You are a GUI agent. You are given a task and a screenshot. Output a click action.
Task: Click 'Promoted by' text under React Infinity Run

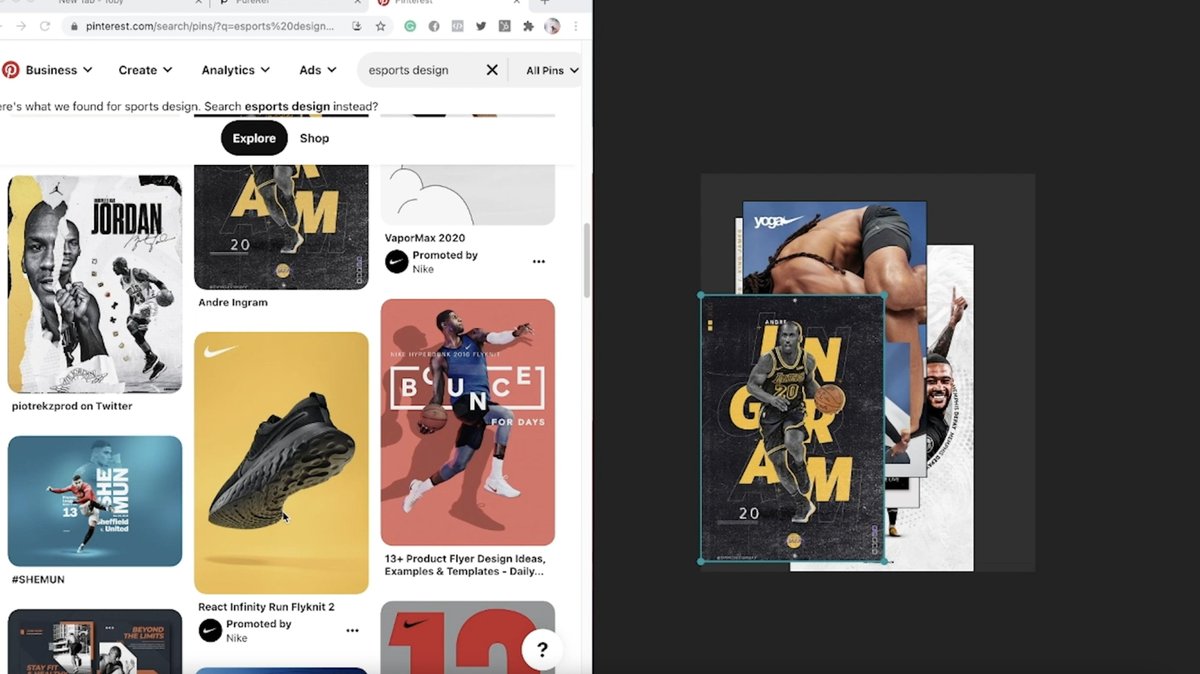pos(259,624)
